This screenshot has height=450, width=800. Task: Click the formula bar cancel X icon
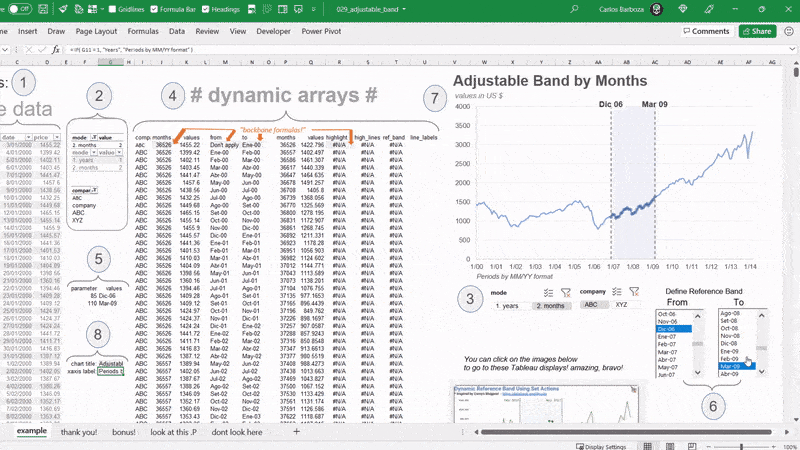29,49
